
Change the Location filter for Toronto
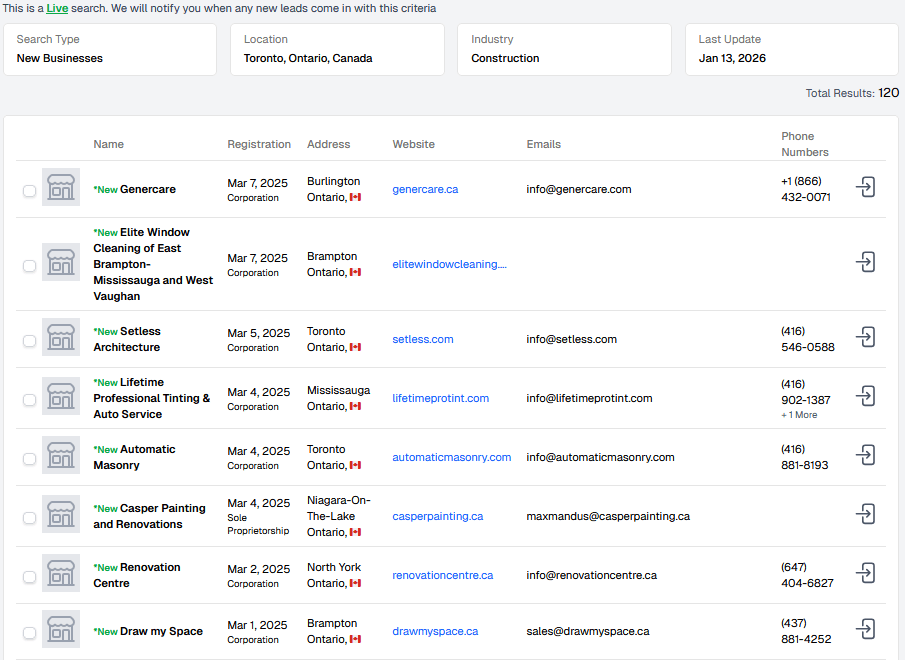pyautogui.click(x=344, y=49)
